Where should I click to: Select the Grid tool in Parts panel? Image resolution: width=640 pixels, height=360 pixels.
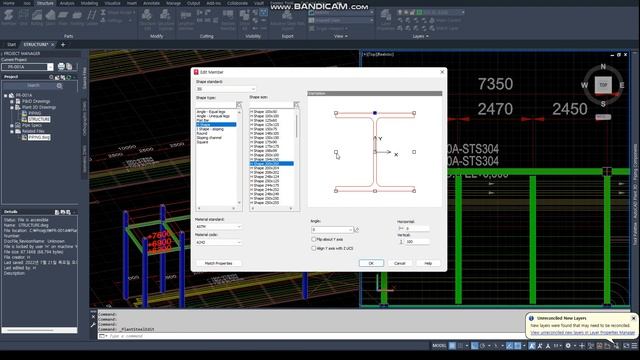point(24,18)
